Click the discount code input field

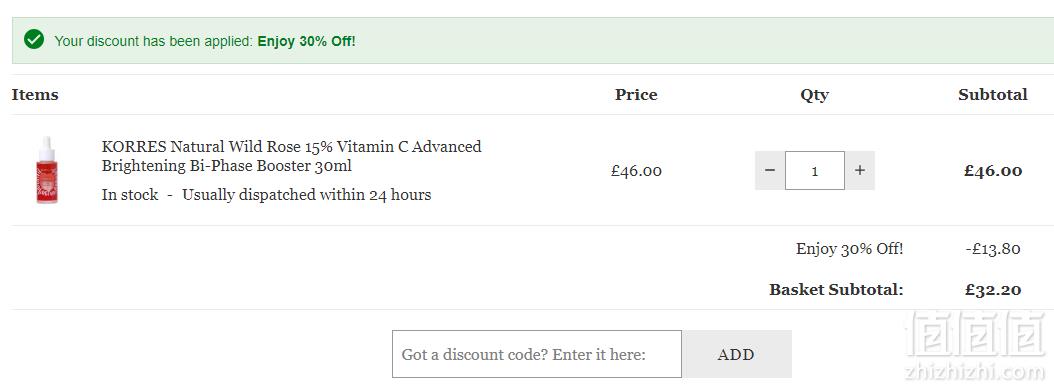point(536,354)
